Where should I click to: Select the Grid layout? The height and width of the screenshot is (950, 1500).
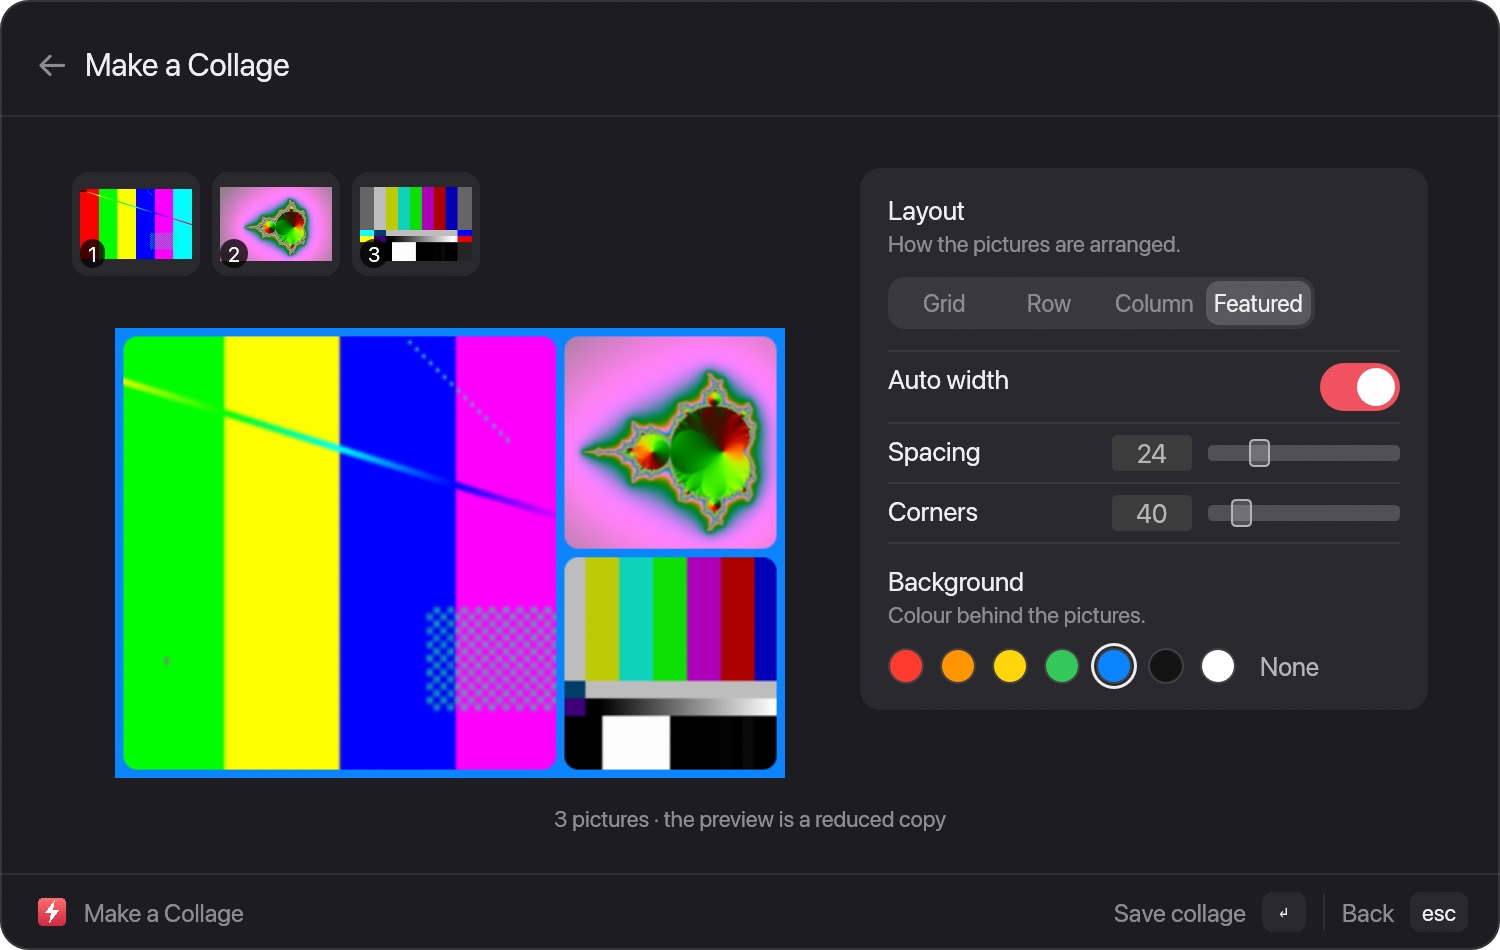(944, 303)
